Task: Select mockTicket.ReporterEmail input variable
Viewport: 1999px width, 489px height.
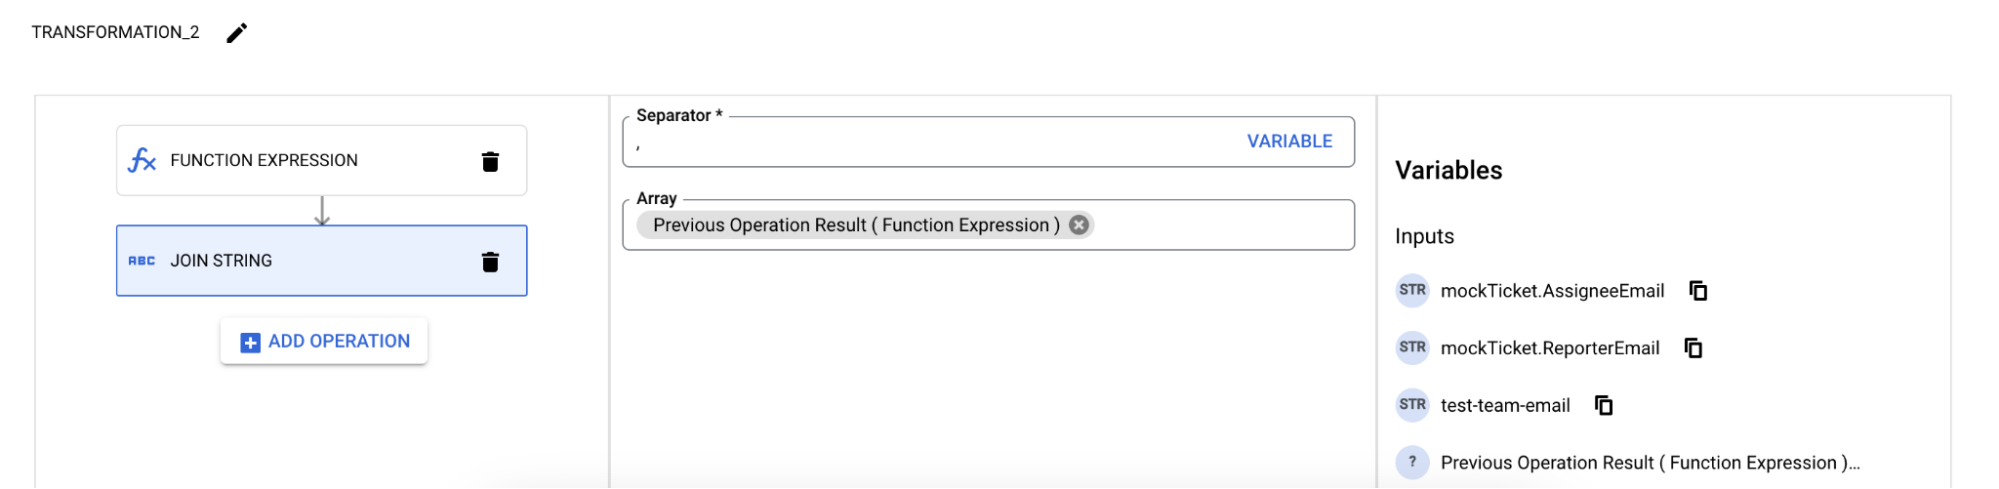Action: [1549, 348]
